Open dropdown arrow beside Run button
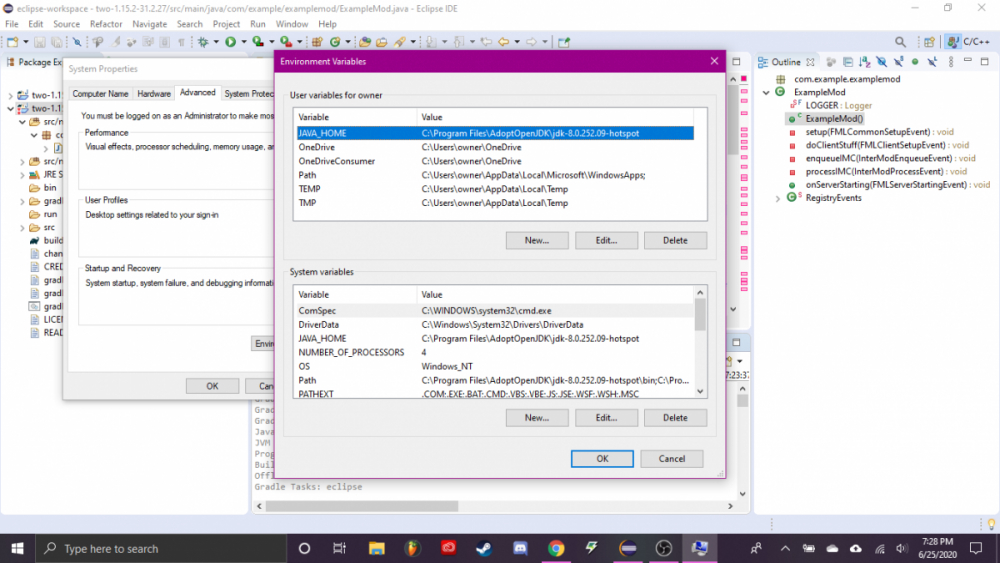The image size is (1000, 563). pyautogui.click(x=244, y=42)
